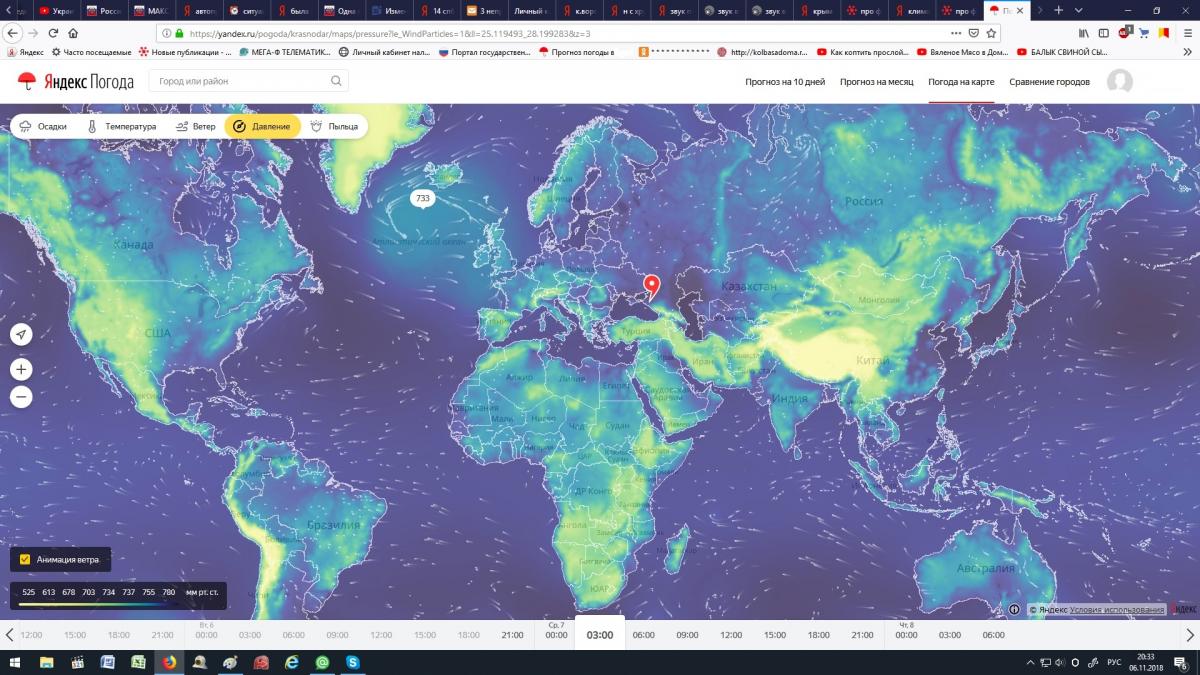1200x675 pixels.
Task: Open File Explorer from the taskbar
Action: [46, 662]
